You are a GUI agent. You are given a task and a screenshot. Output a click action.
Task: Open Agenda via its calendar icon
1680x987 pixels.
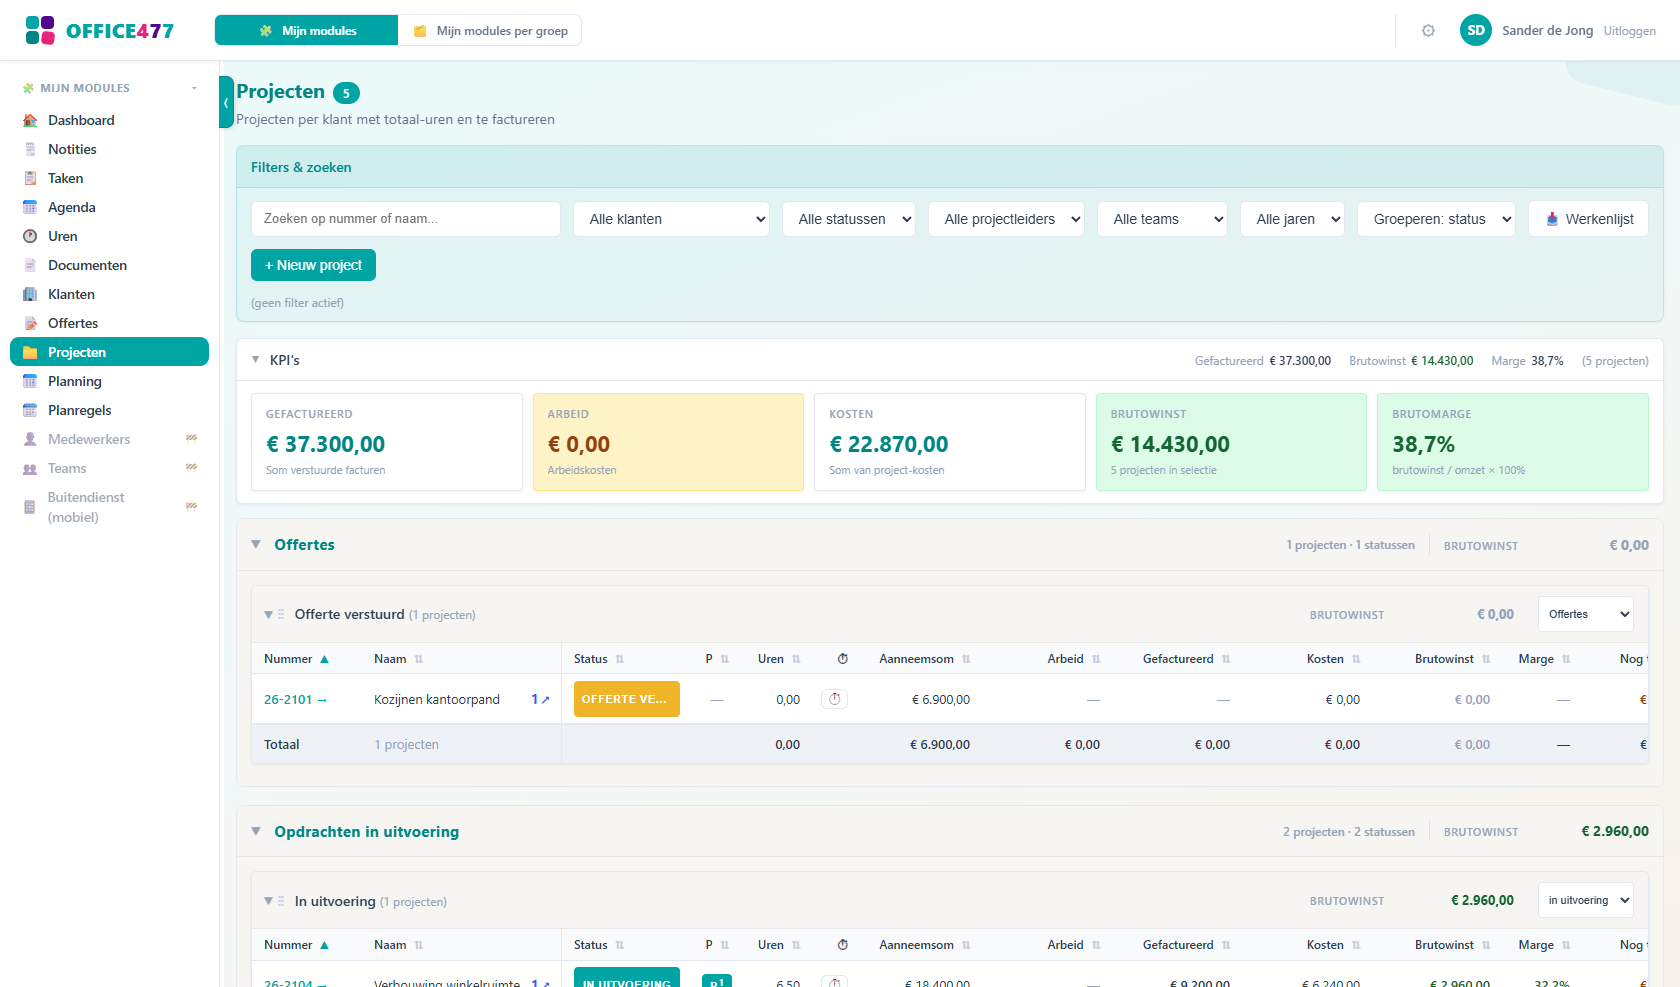[30, 207]
